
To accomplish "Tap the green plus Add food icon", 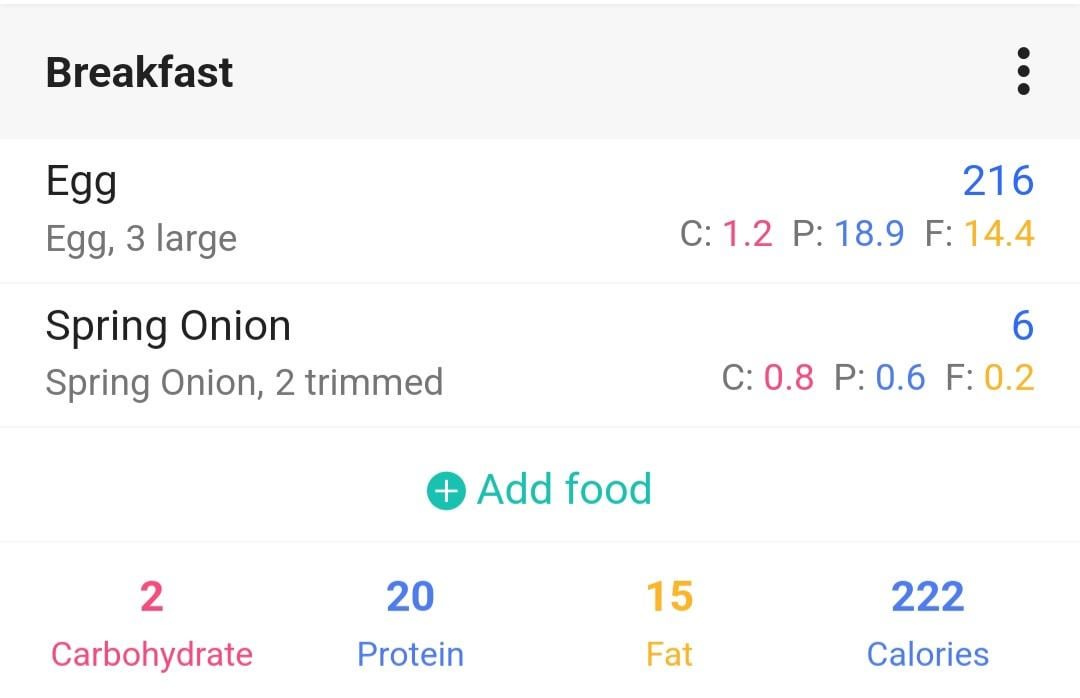I will tap(446, 491).
